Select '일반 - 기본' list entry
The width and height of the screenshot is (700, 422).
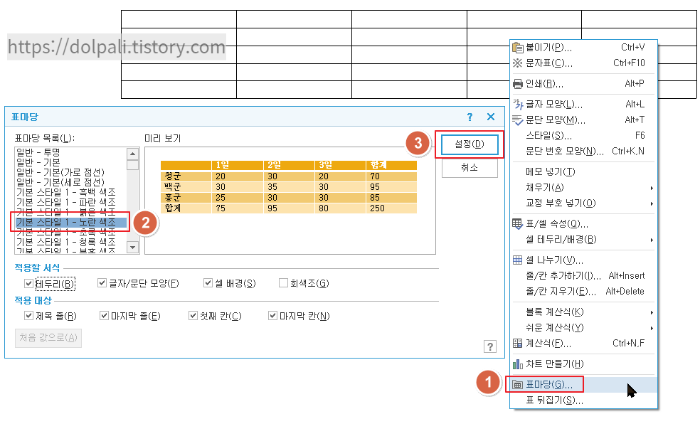(38, 162)
